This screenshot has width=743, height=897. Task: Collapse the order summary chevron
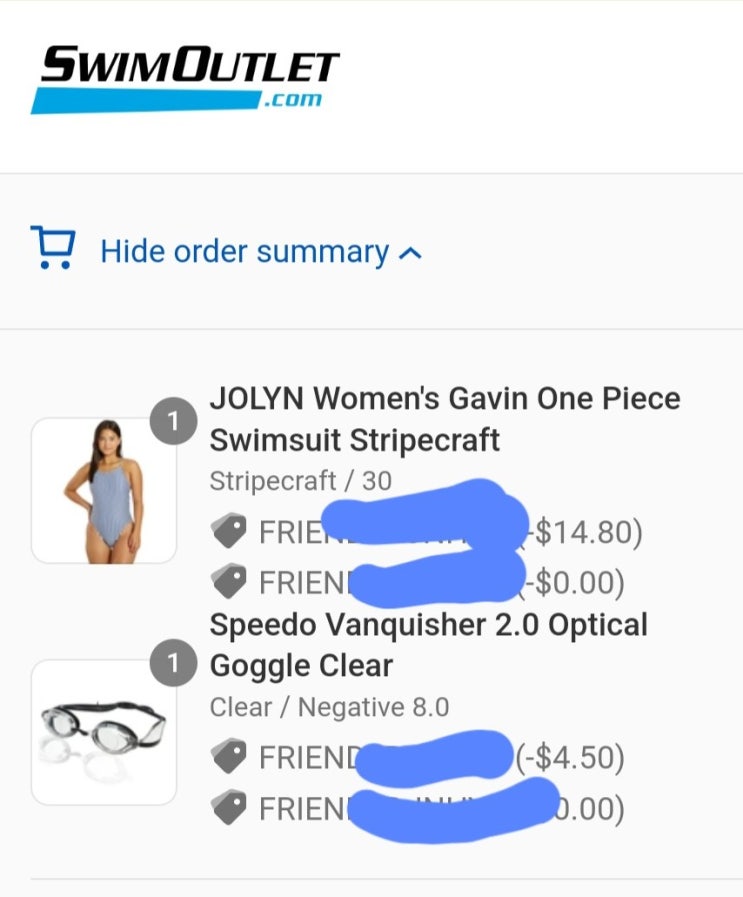[410, 253]
